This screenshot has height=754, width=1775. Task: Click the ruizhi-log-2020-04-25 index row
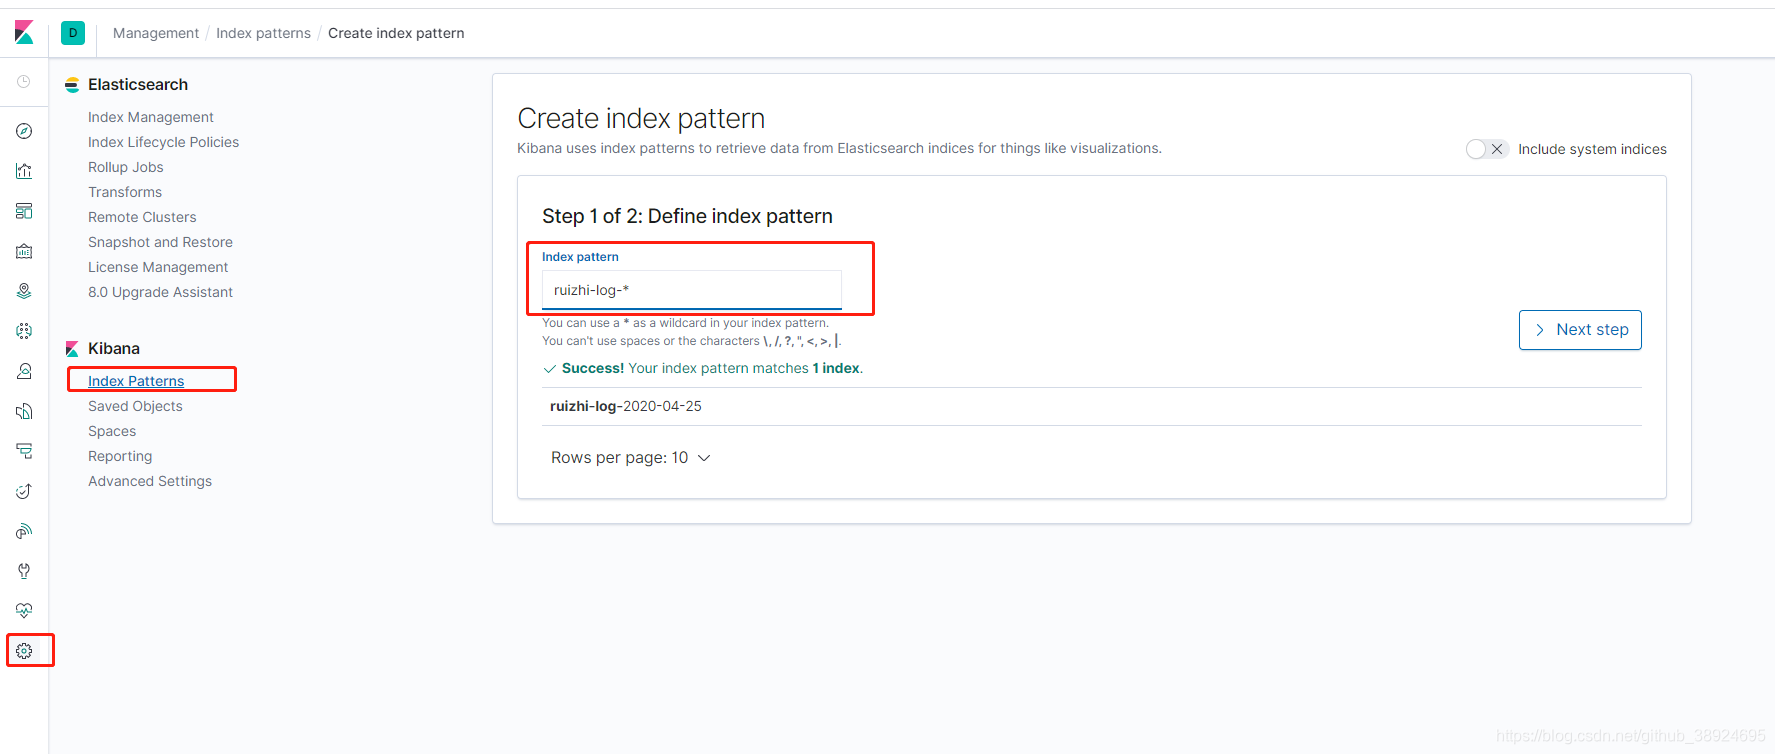(1092, 406)
